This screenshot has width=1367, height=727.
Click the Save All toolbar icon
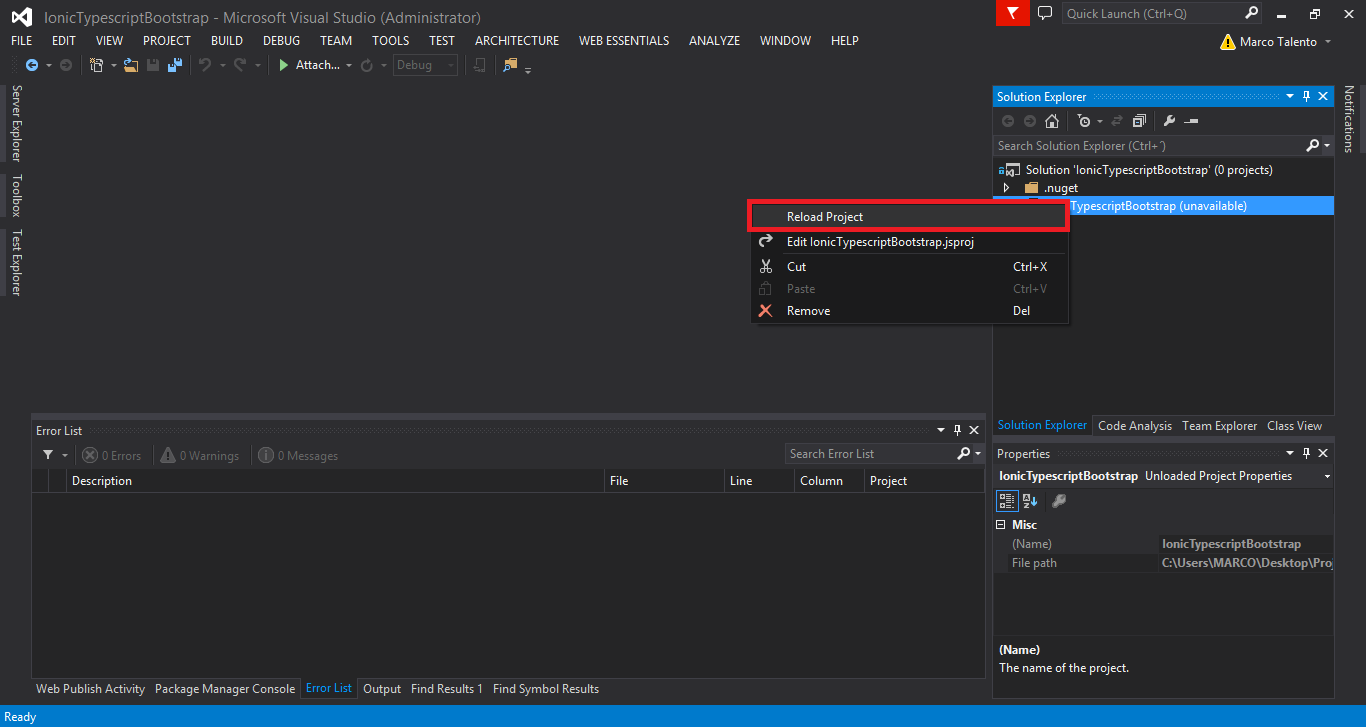click(175, 65)
